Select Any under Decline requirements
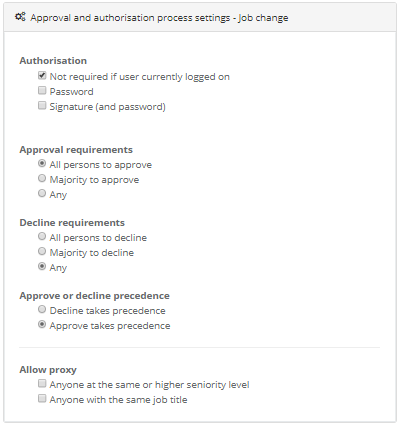 pyautogui.click(x=42, y=266)
